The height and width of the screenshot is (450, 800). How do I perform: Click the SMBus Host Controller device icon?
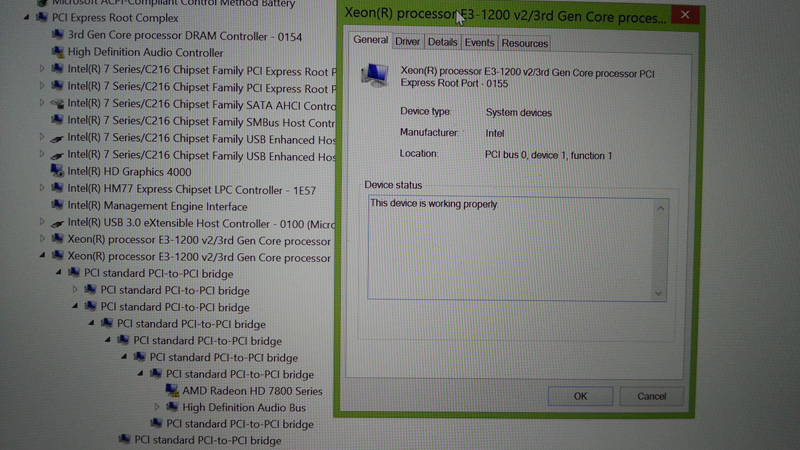point(58,120)
